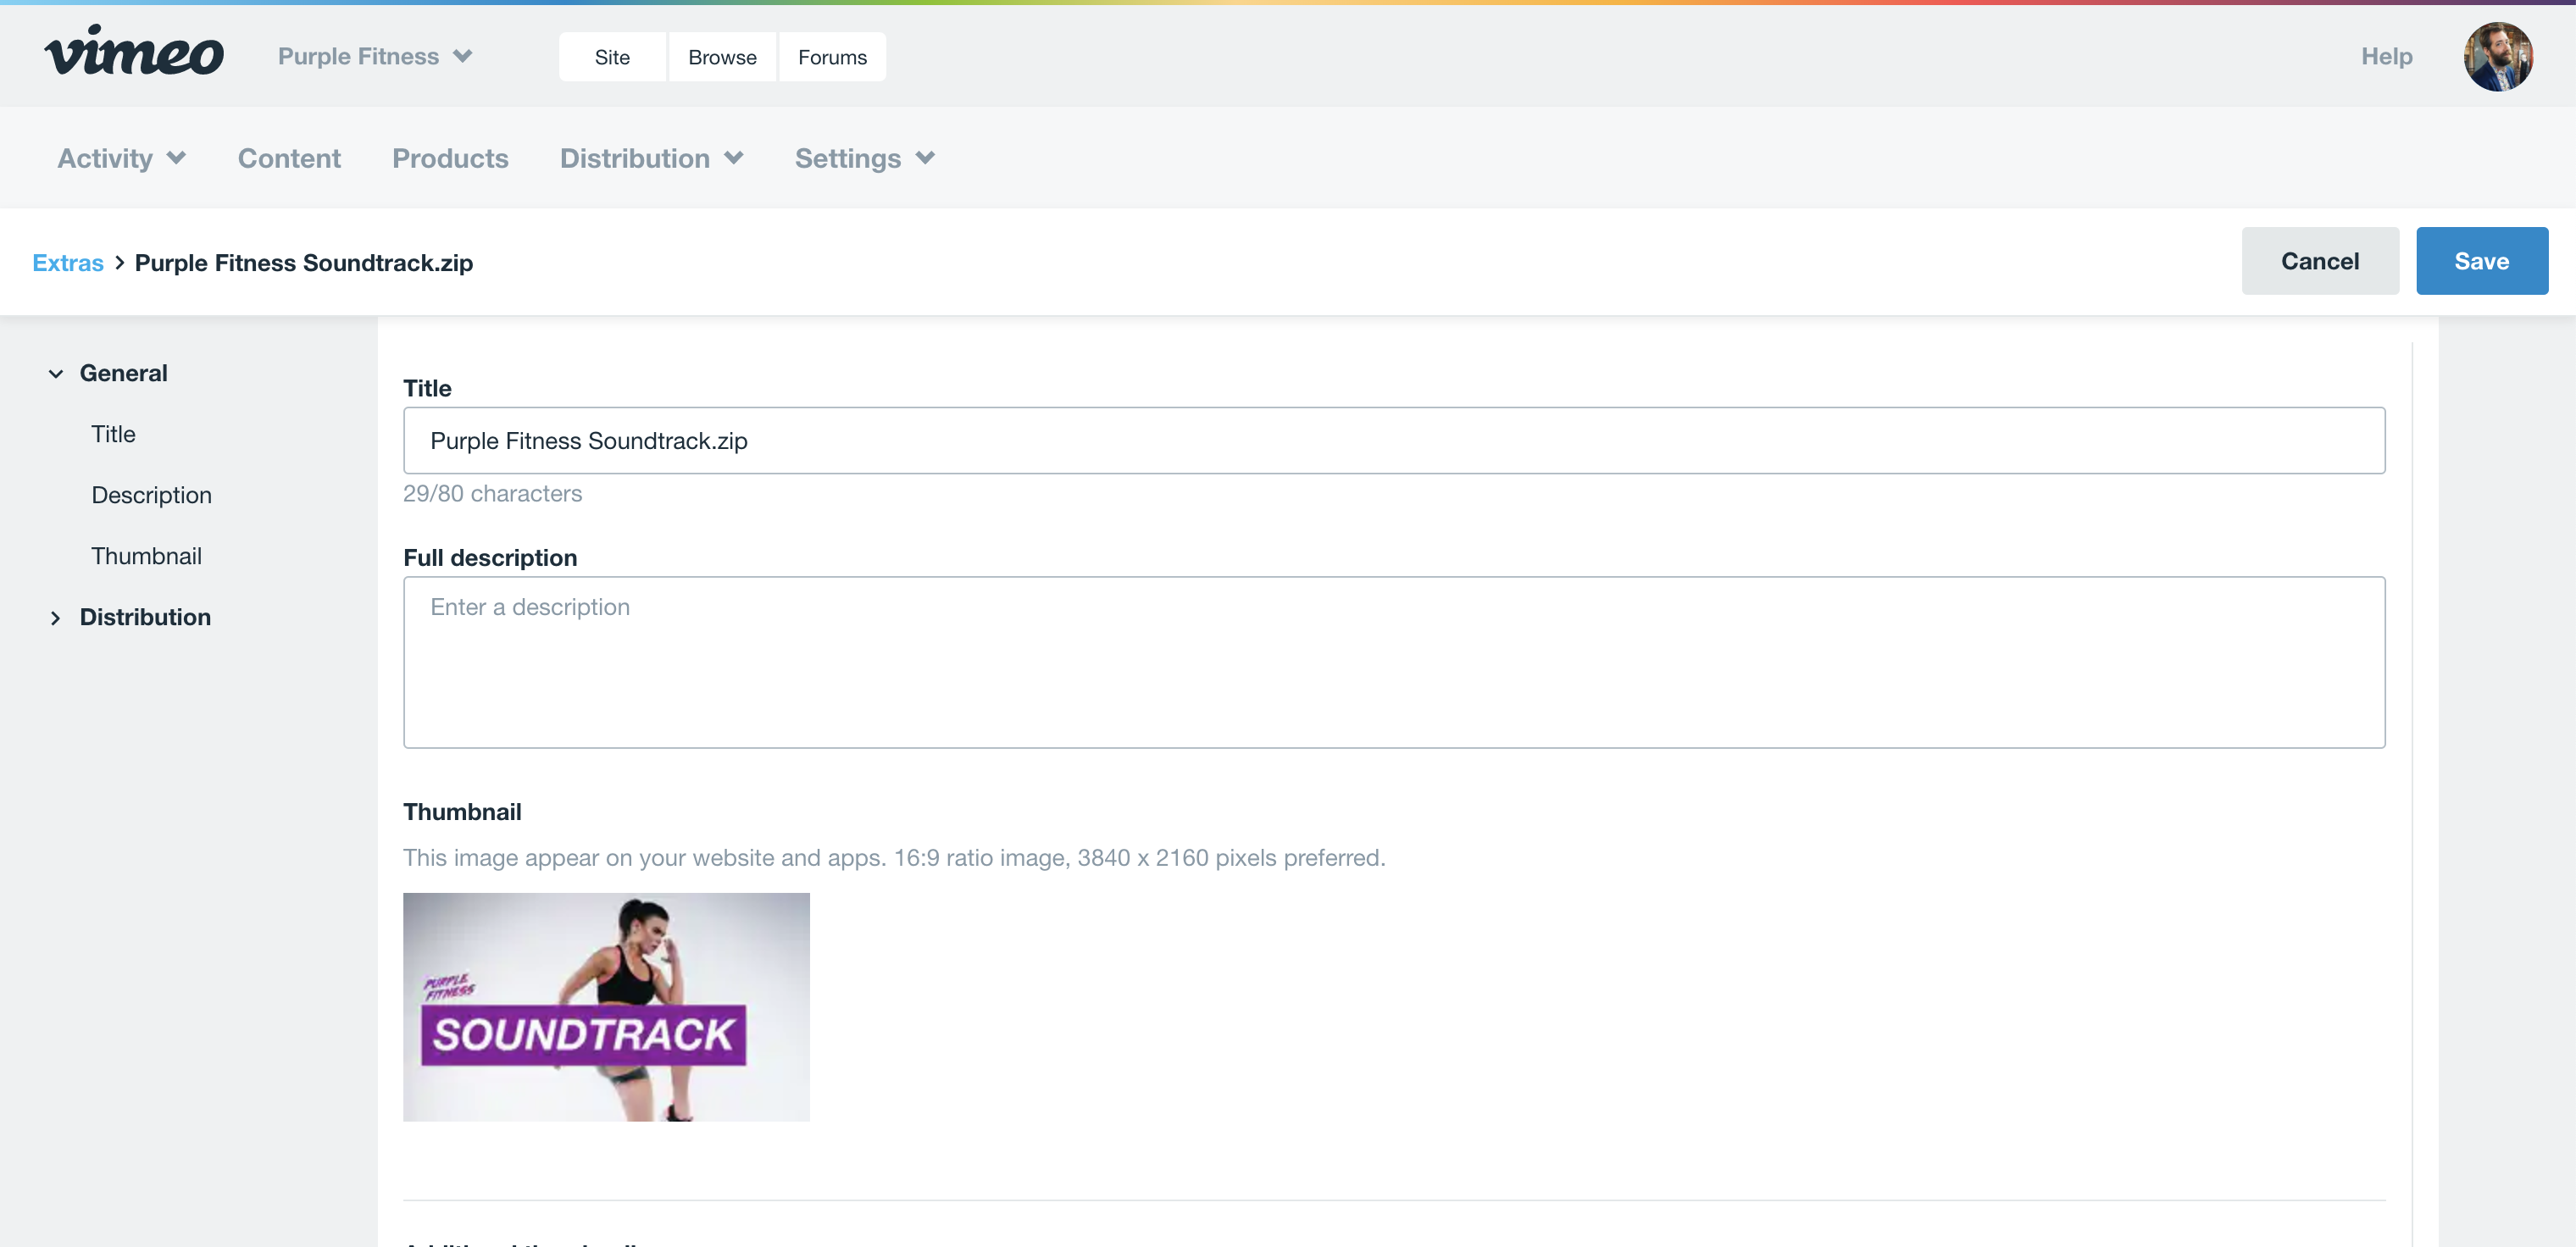
Task: Click the Title input field
Action: (1393, 441)
